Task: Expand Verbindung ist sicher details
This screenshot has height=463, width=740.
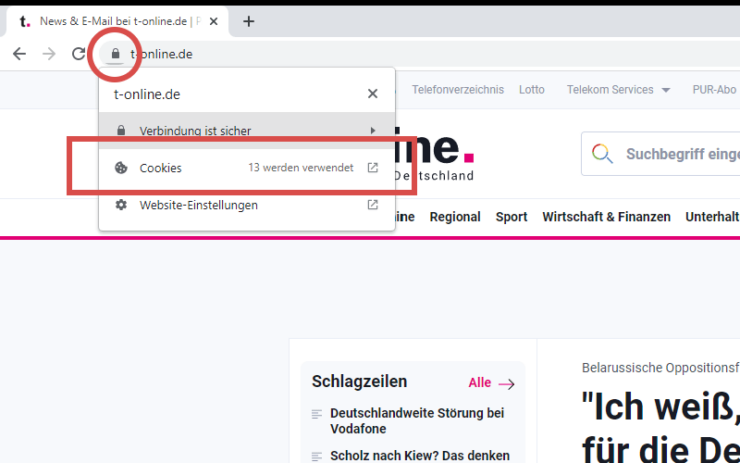Action: coord(247,130)
